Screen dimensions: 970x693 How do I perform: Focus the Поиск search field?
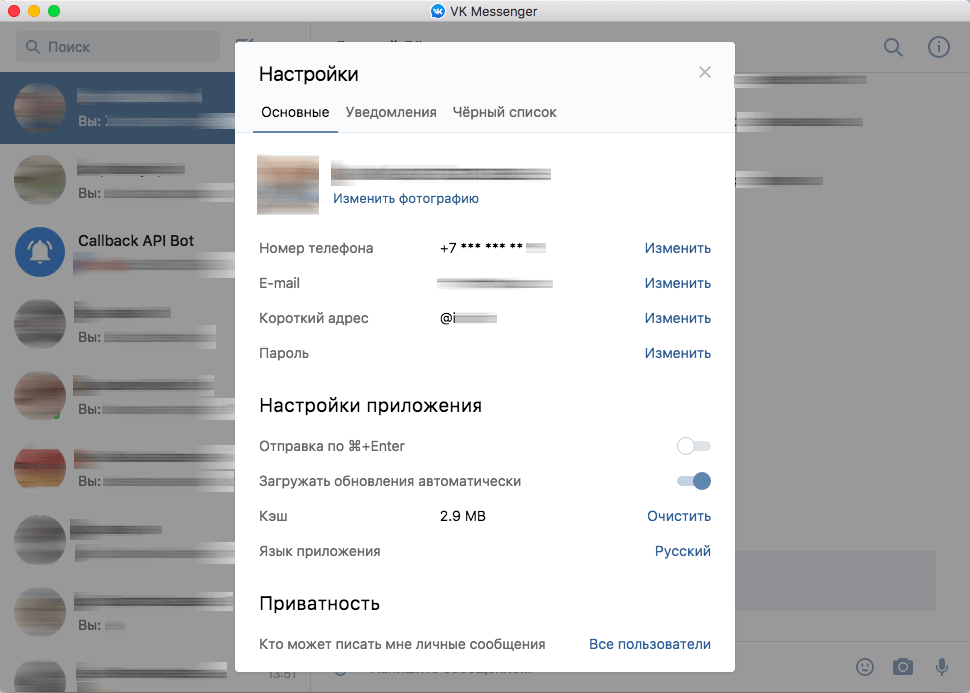coord(118,47)
